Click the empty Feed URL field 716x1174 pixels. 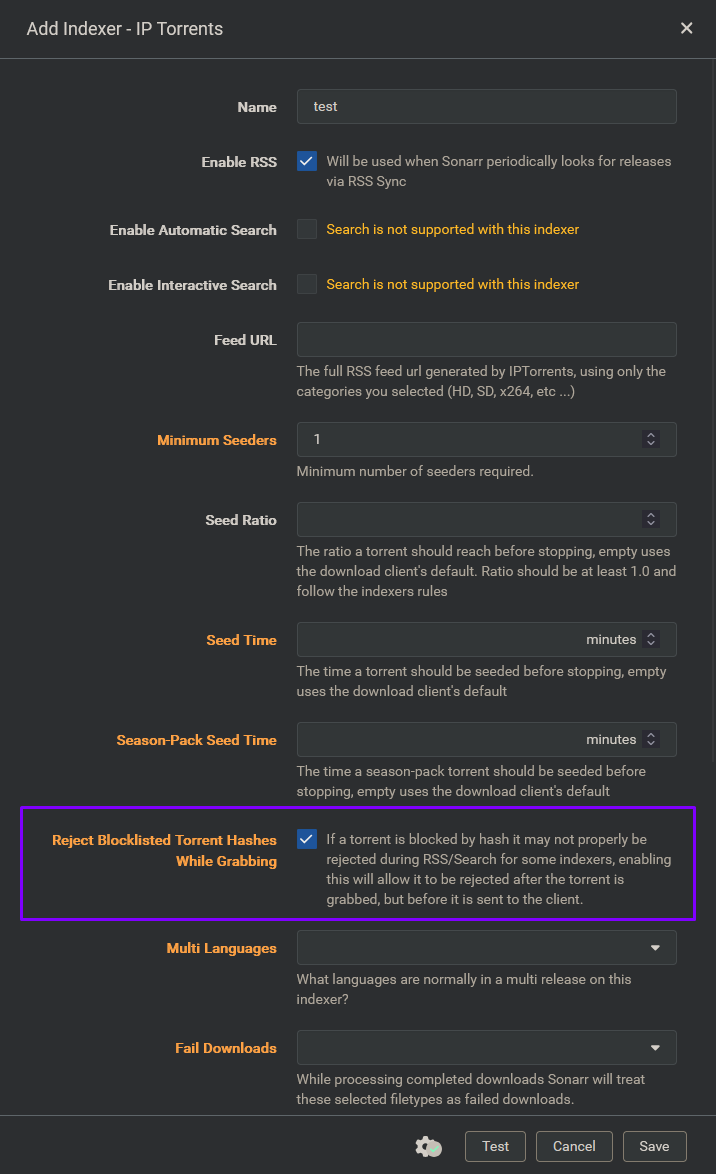[x=486, y=340]
